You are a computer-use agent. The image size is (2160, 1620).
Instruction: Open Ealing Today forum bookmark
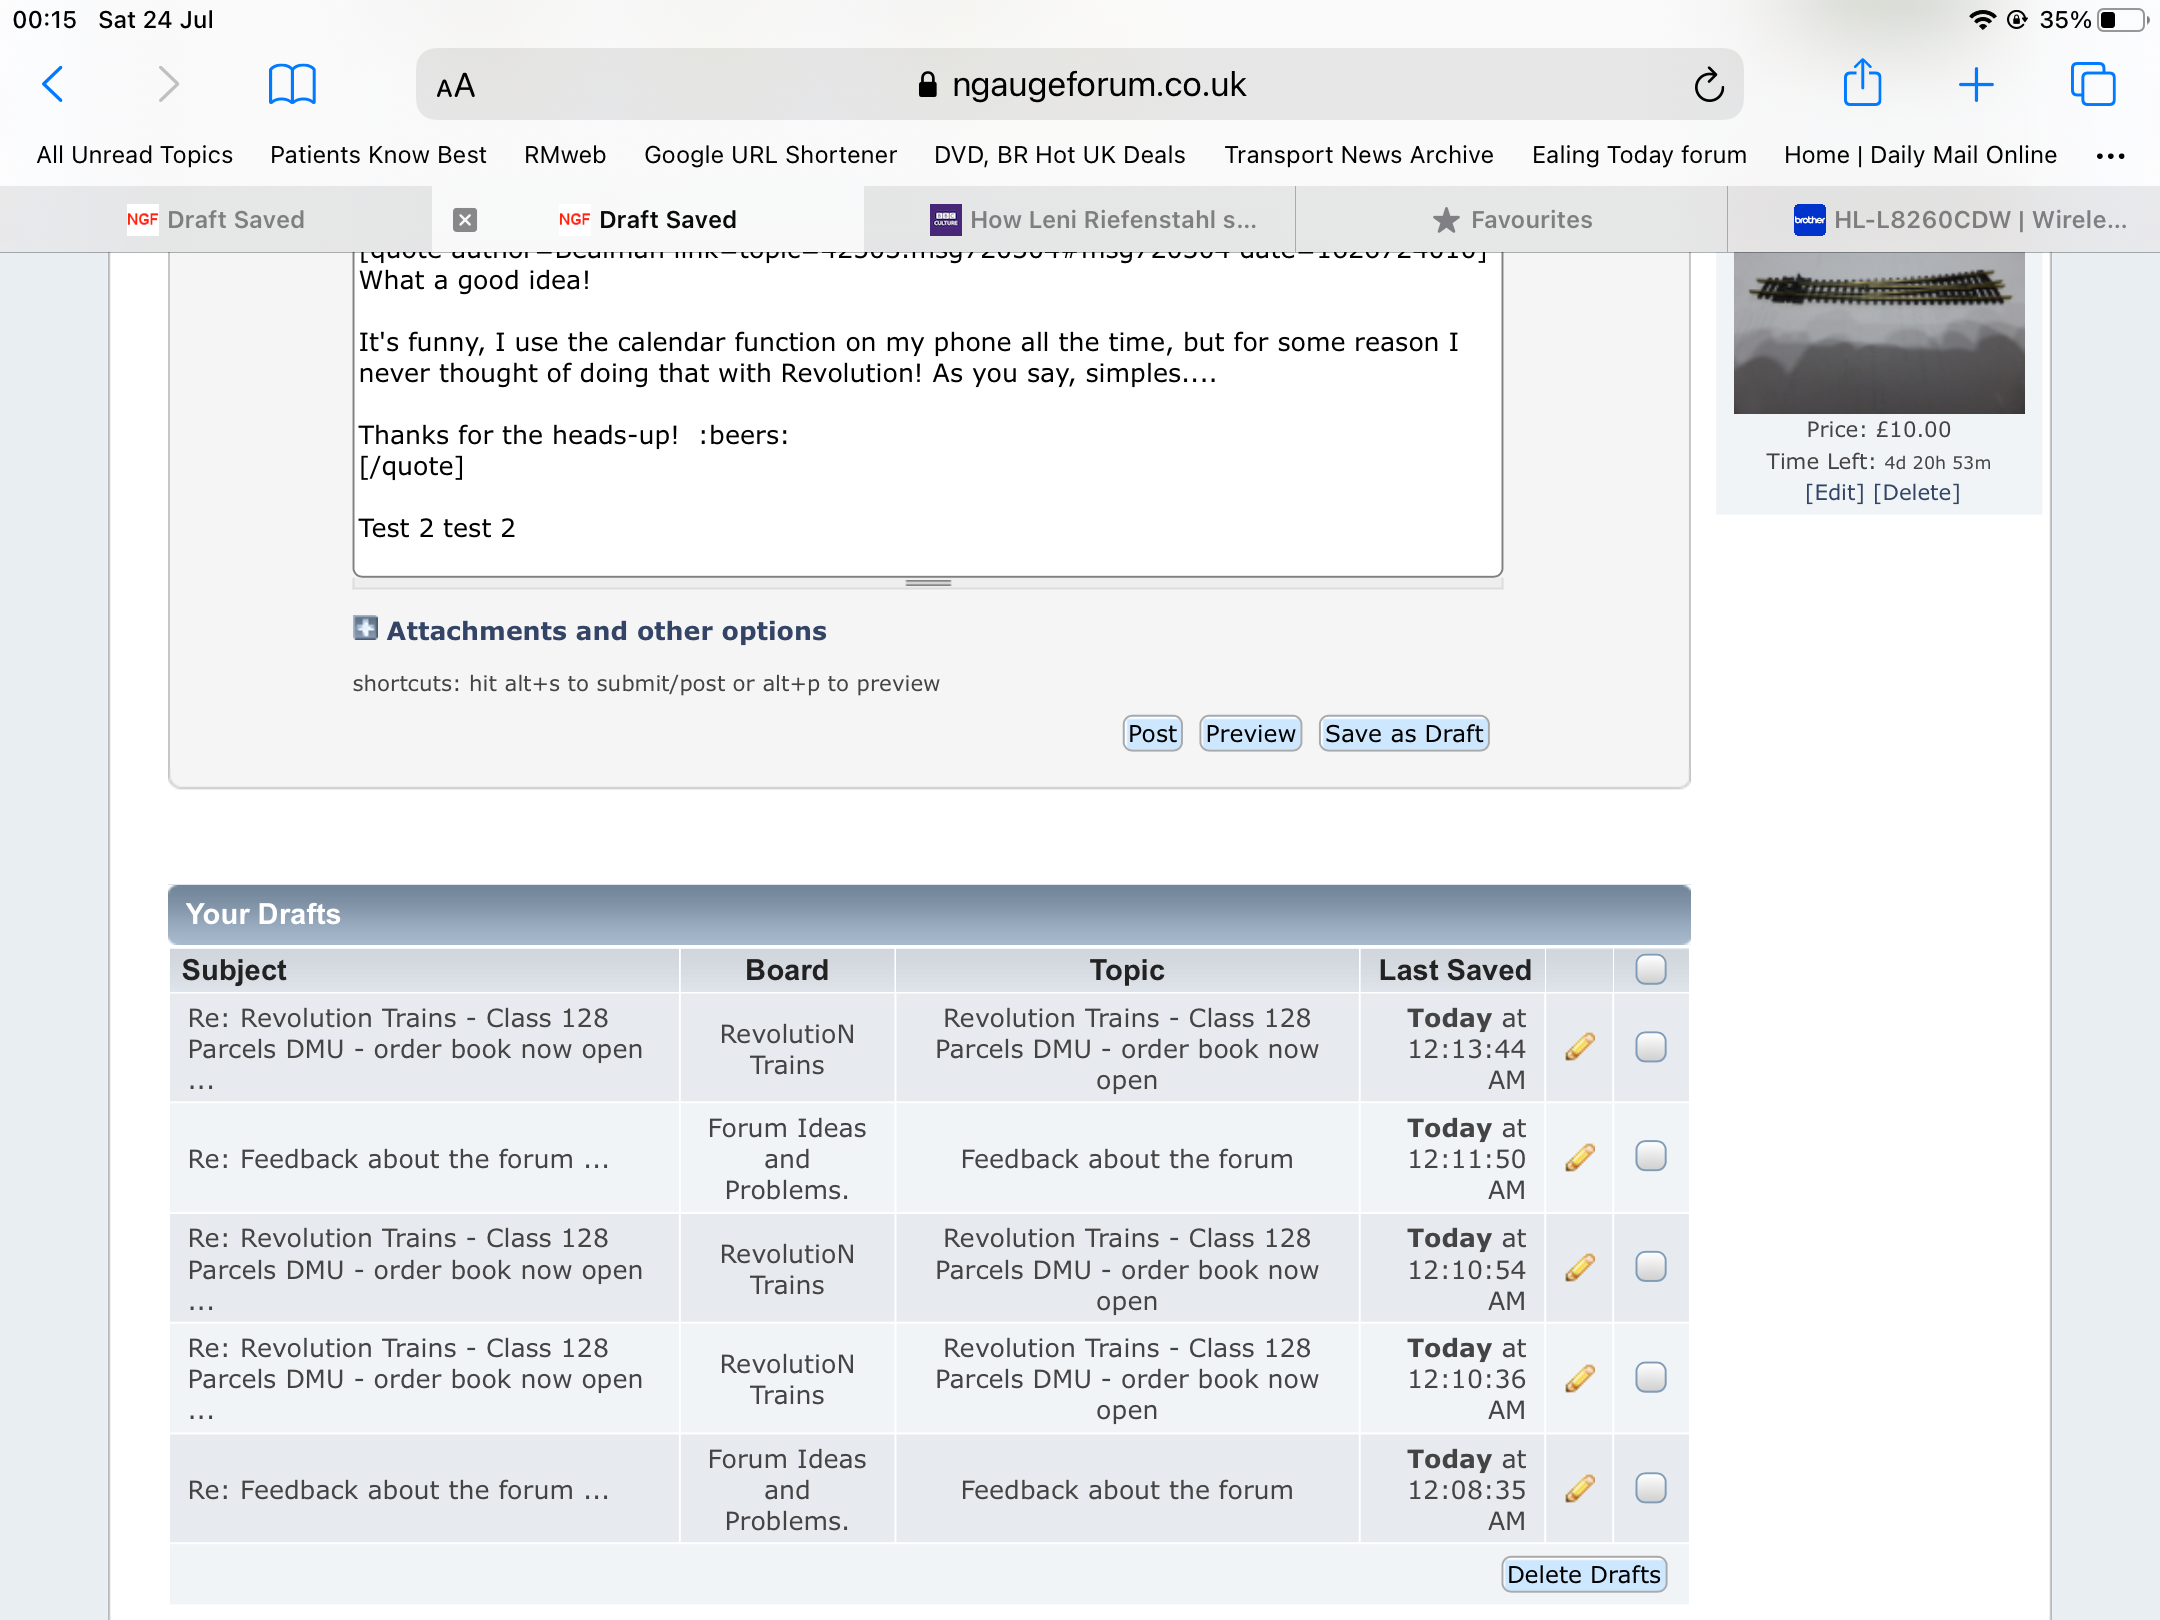coord(1639,155)
